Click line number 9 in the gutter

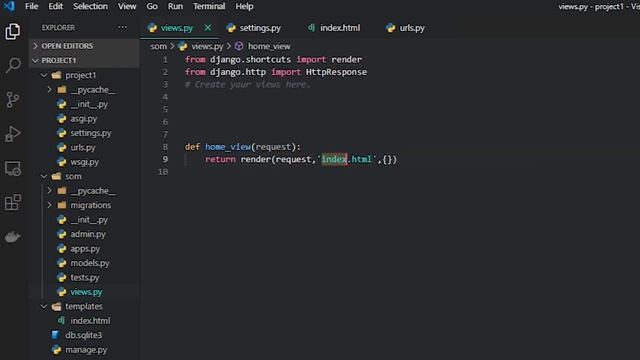coord(165,159)
